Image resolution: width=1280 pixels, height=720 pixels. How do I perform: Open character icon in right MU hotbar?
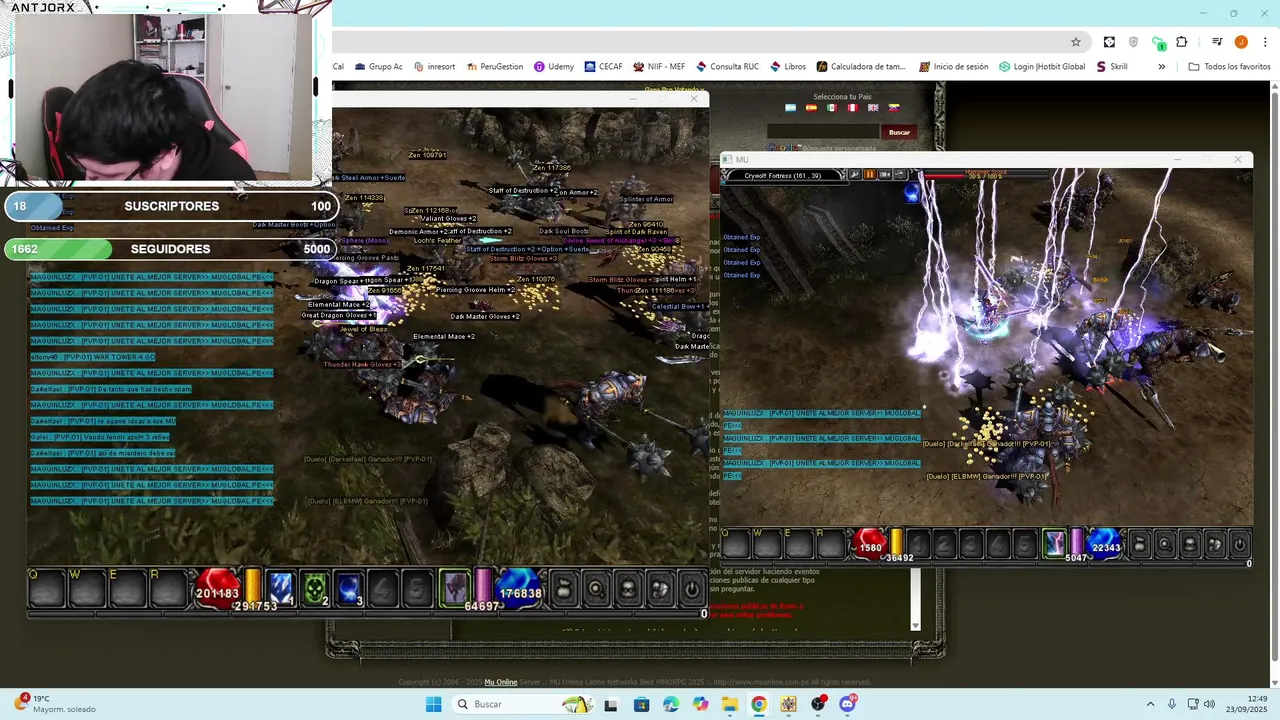(1190, 545)
